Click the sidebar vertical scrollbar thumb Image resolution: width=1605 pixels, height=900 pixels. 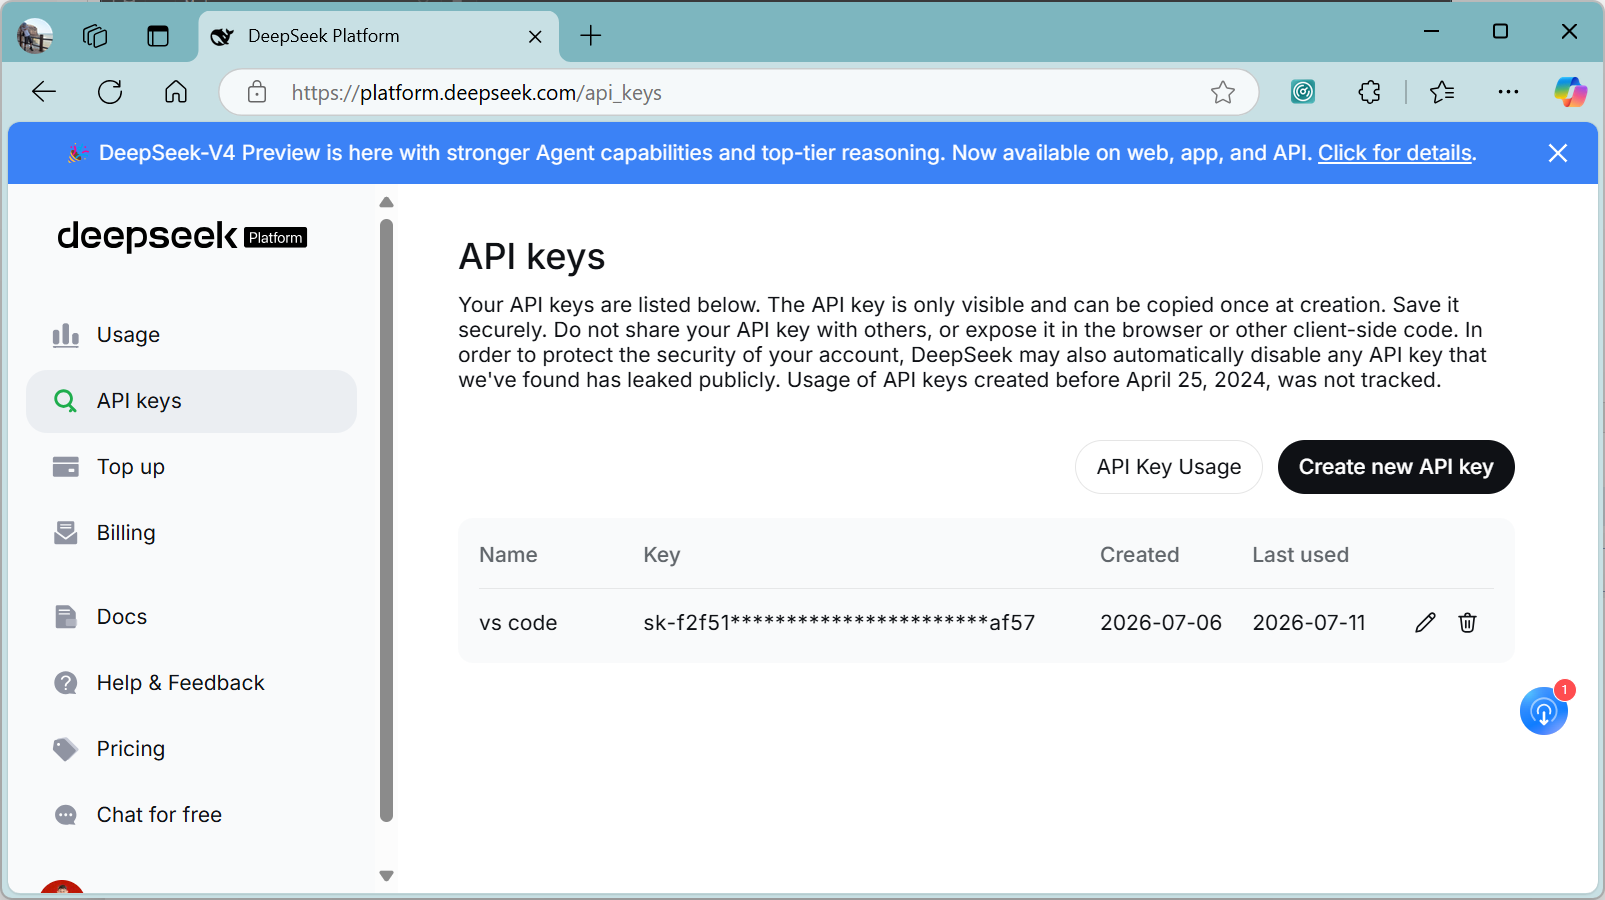[x=387, y=520]
